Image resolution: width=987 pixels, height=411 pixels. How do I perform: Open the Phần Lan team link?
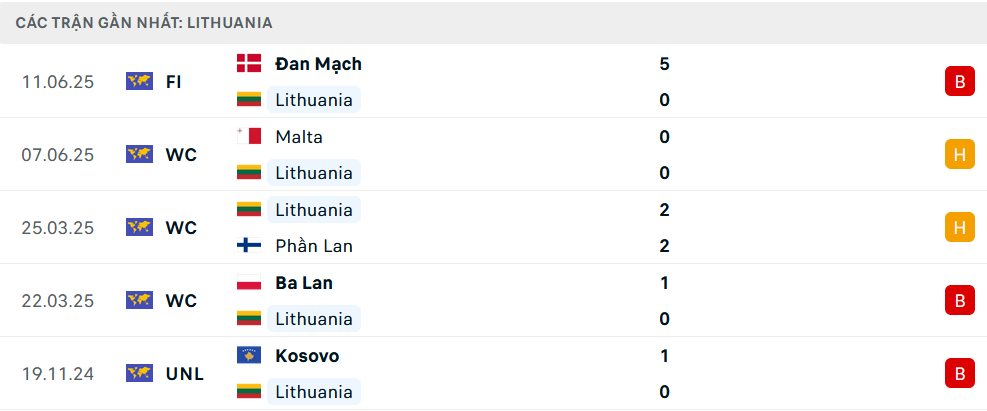[313, 246]
